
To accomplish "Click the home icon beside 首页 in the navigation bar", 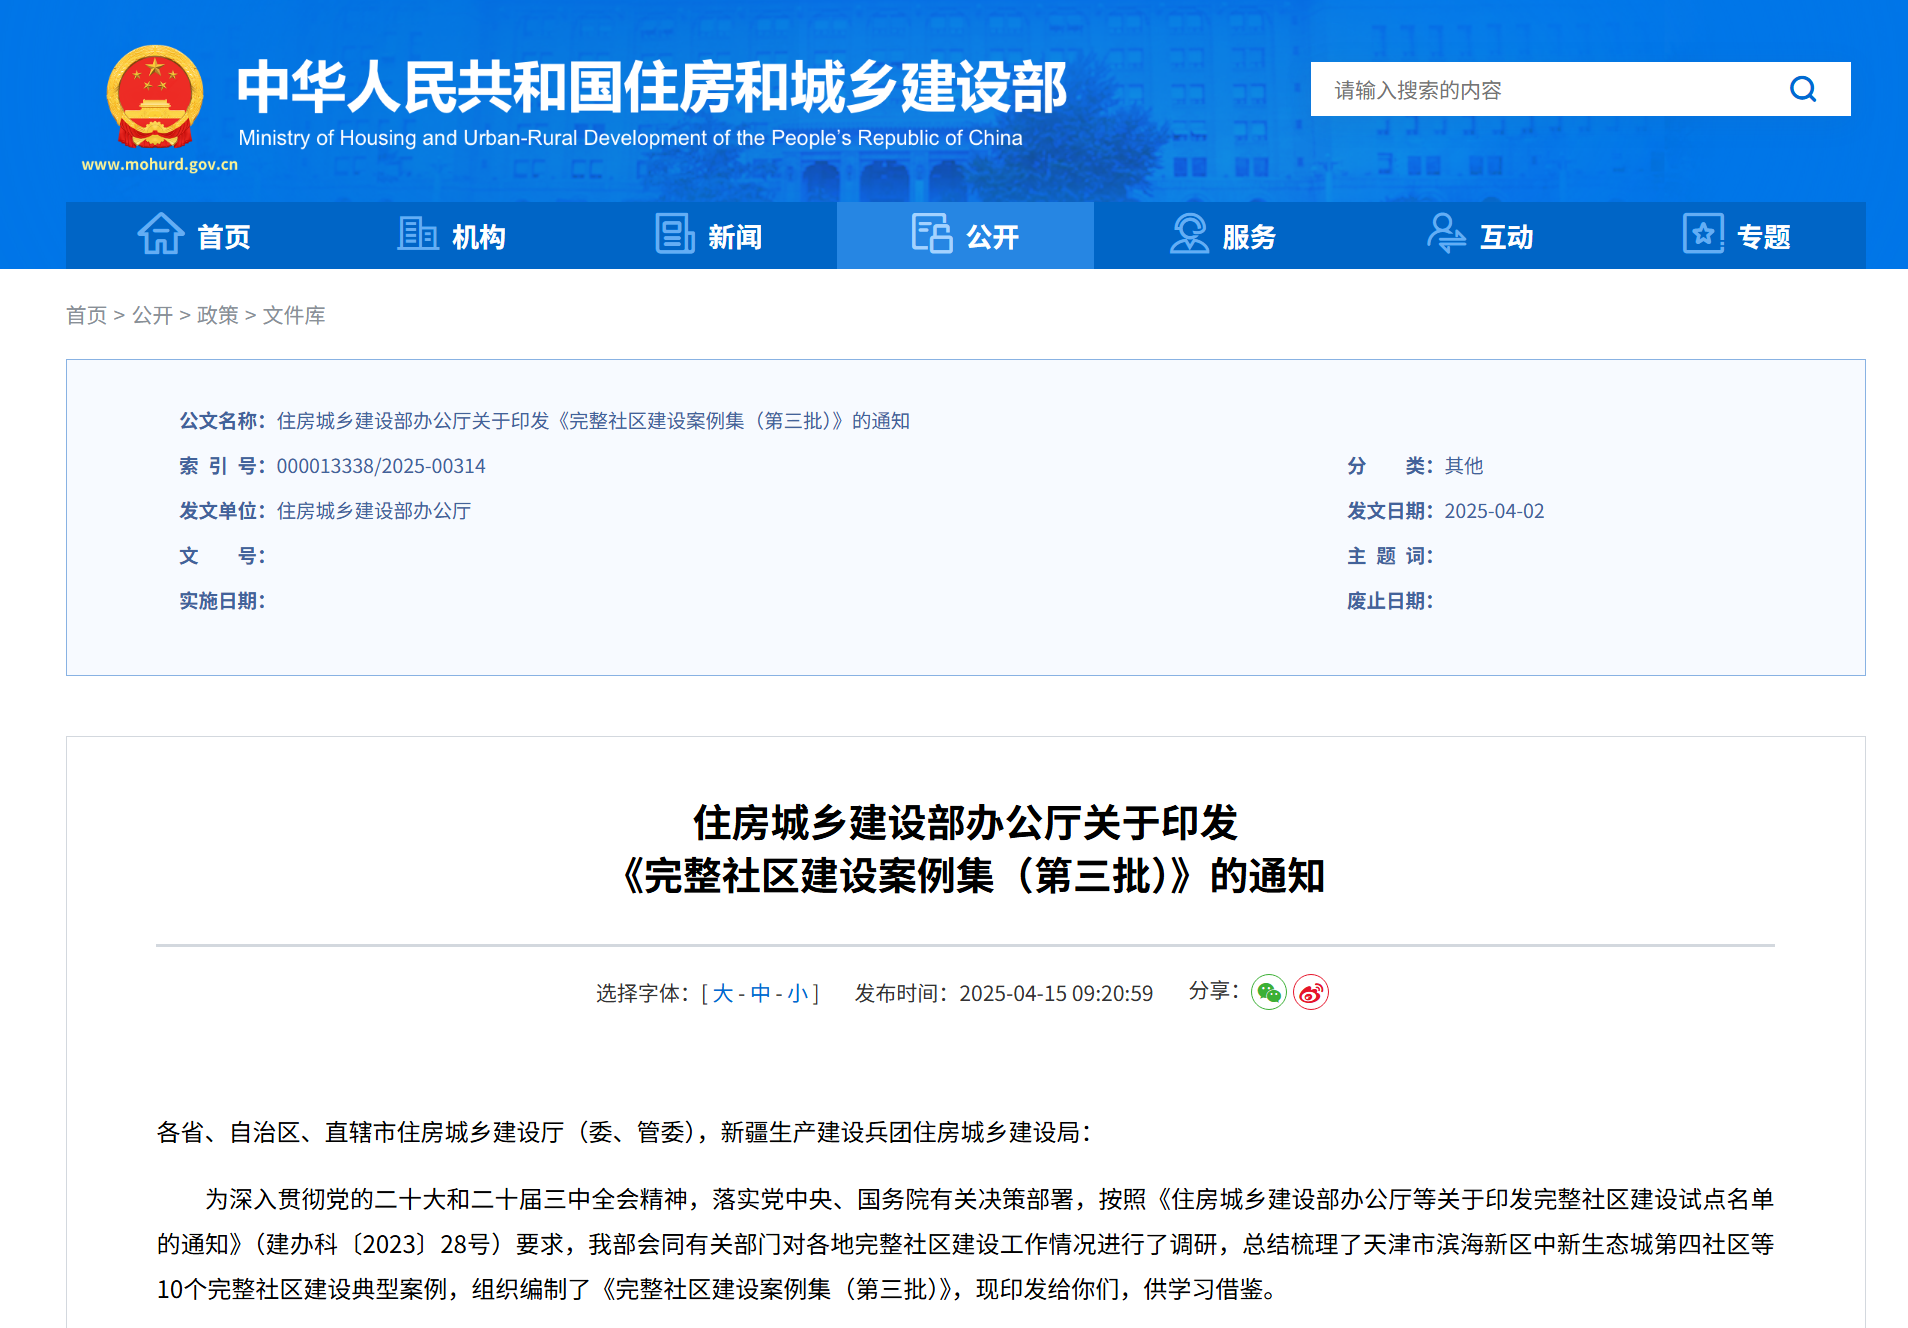I will click(160, 235).
